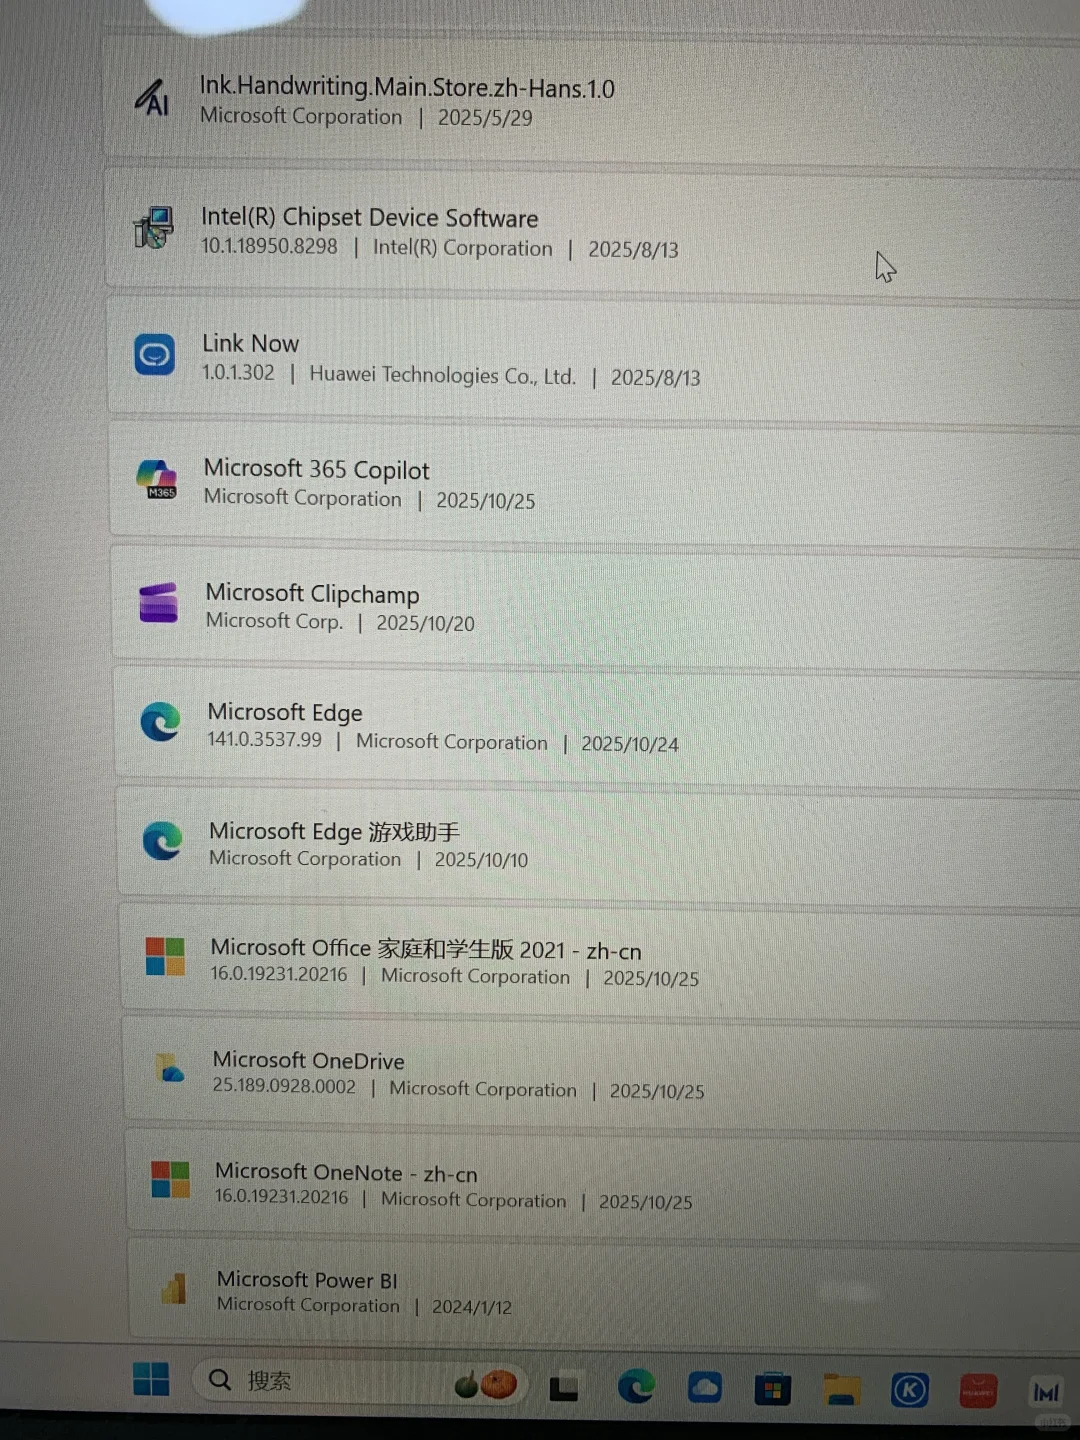The width and height of the screenshot is (1080, 1440).
Task: Click Microsoft Edge install date 2025/10/24
Action: pyautogui.click(x=630, y=744)
